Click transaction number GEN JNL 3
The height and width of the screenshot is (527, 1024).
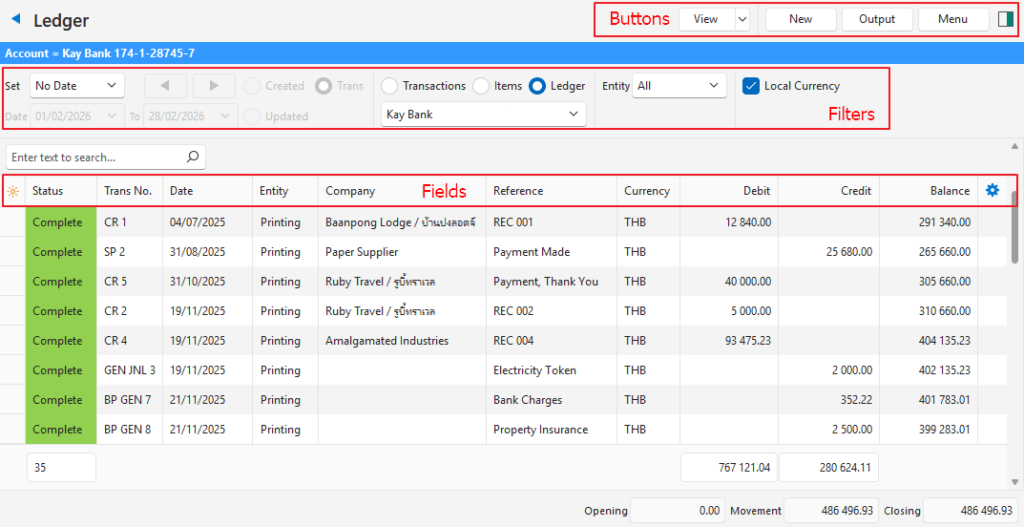tap(130, 370)
